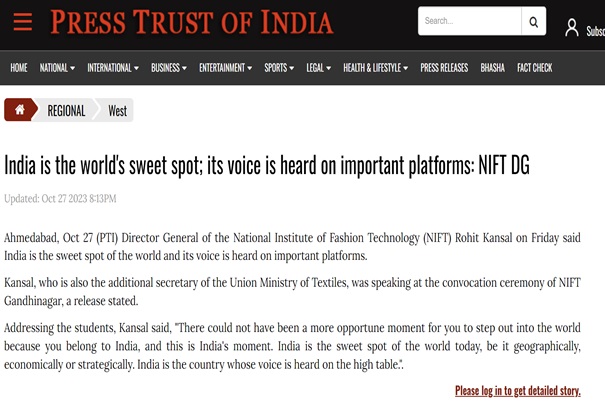This screenshot has width=605, height=419.
Task: Click the Press Trust of India logo
Action: pyautogui.click(x=191, y=21)
